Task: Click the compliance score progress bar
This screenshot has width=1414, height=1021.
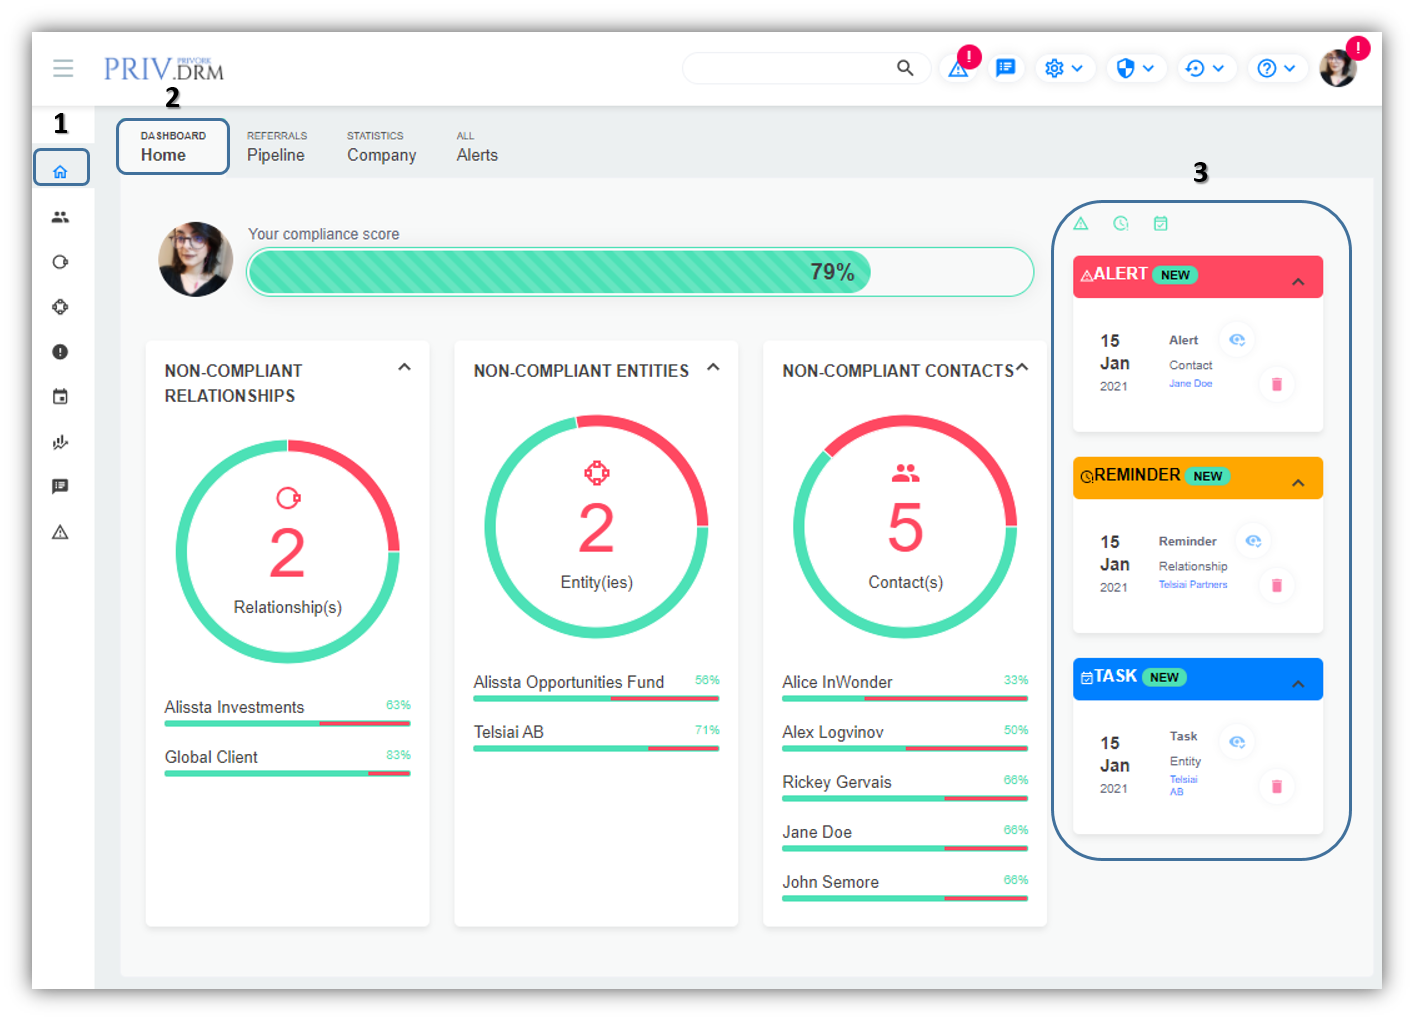Action: [640, 272]
